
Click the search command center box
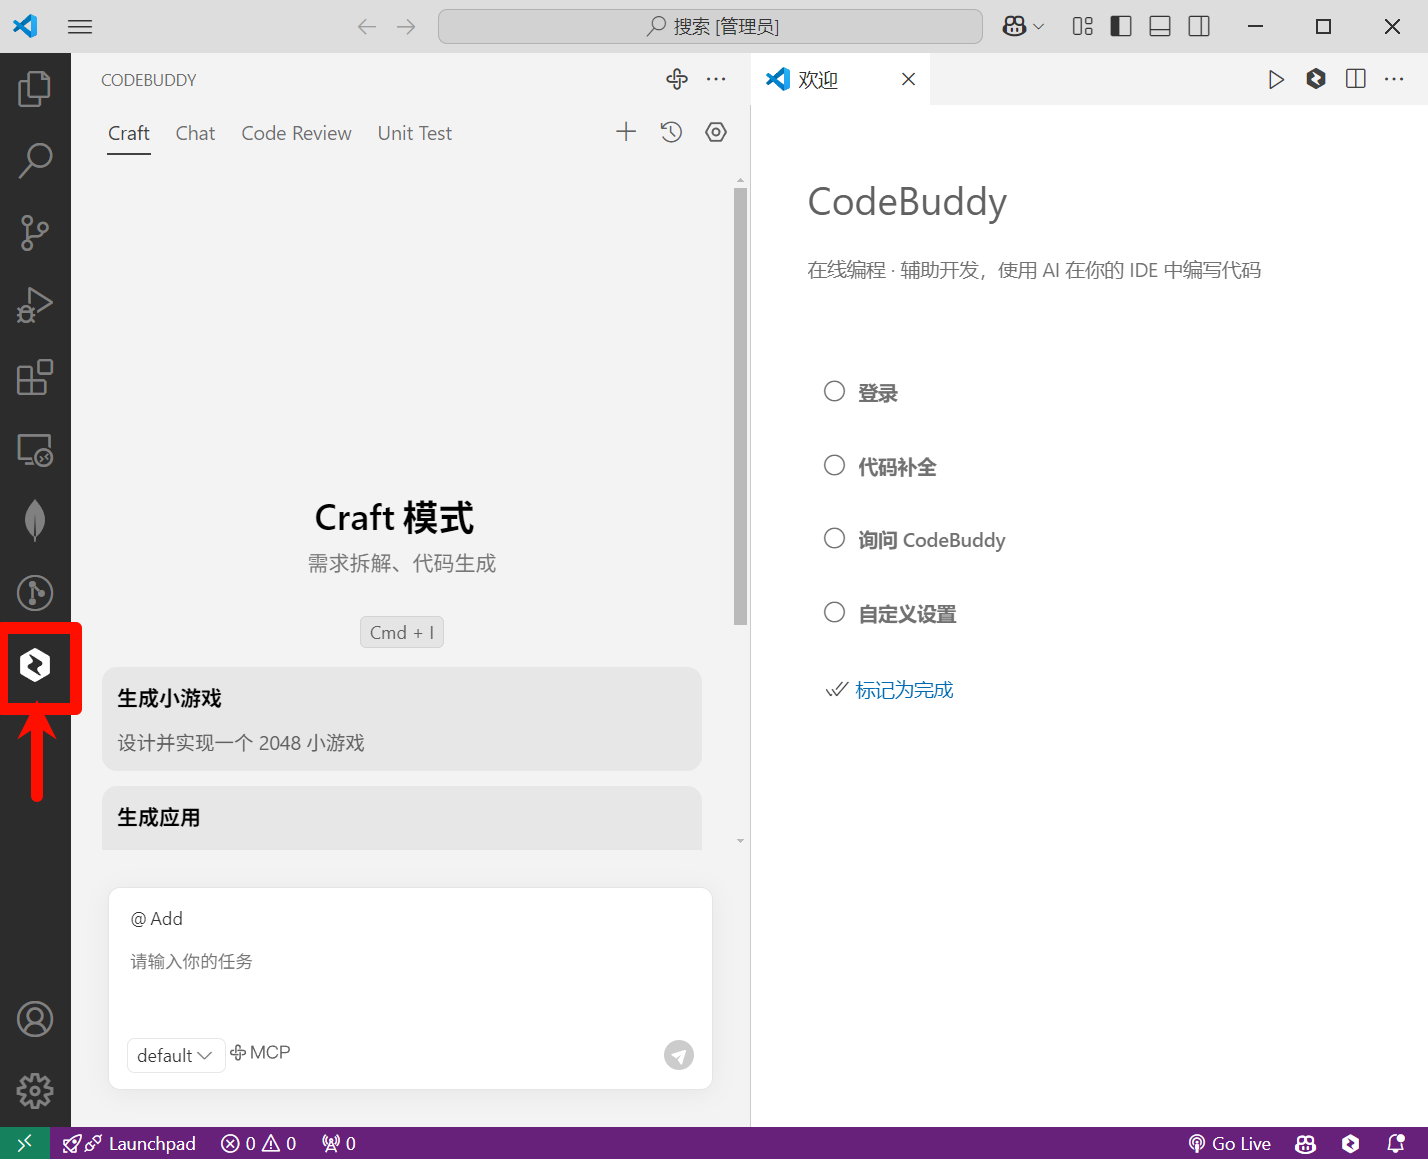[x=710, y=26]
